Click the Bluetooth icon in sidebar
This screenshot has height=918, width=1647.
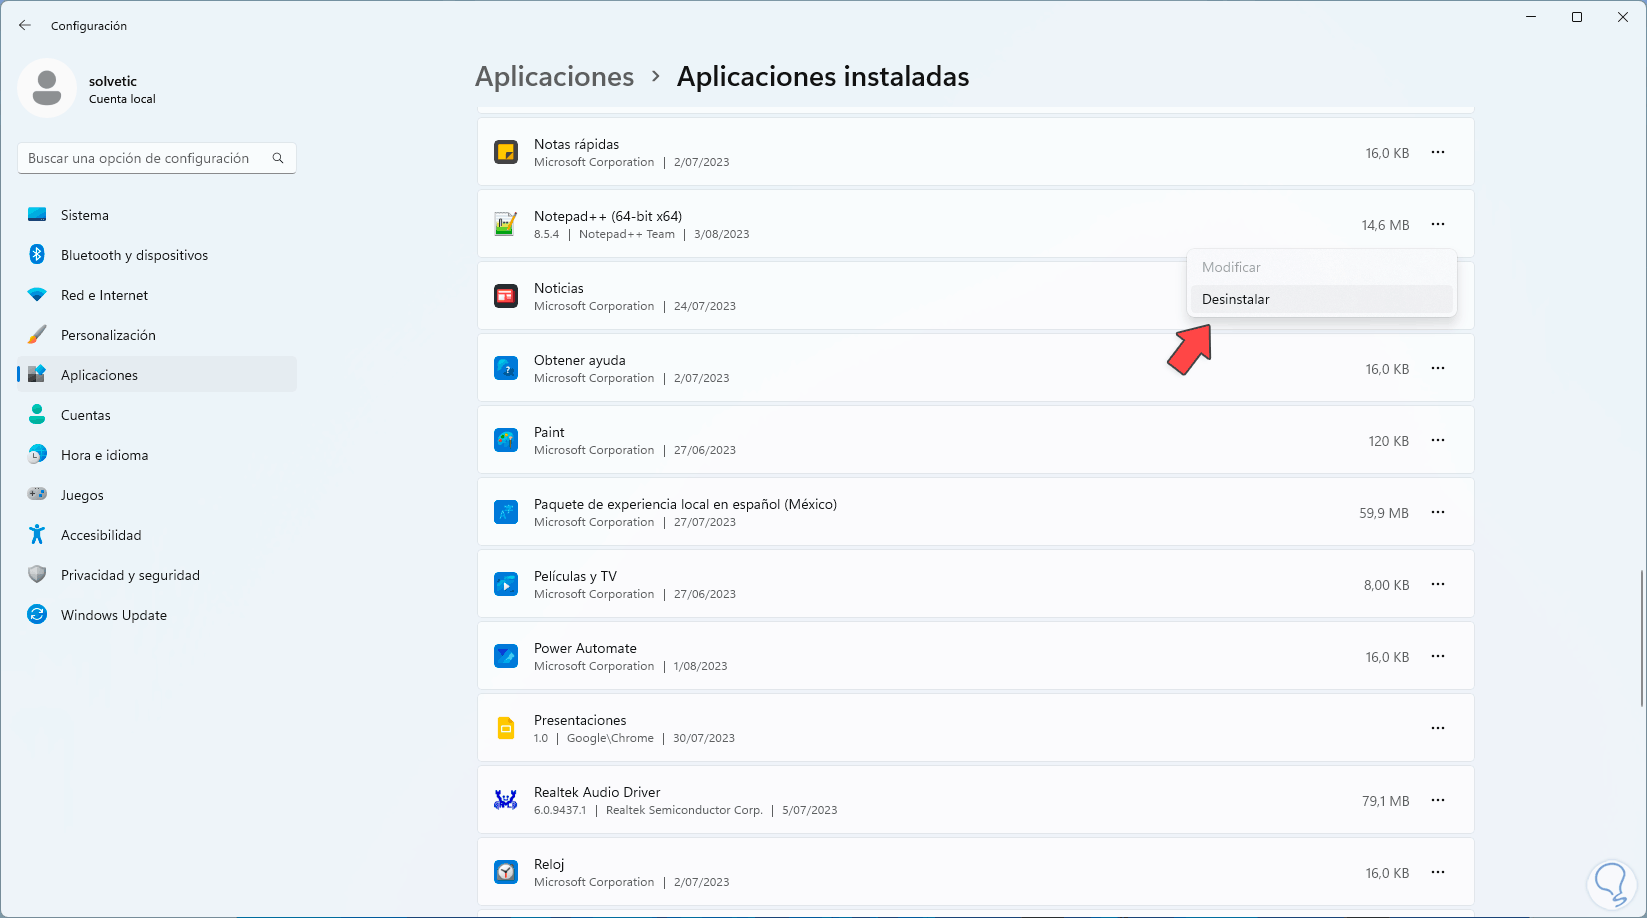point(37,255)
